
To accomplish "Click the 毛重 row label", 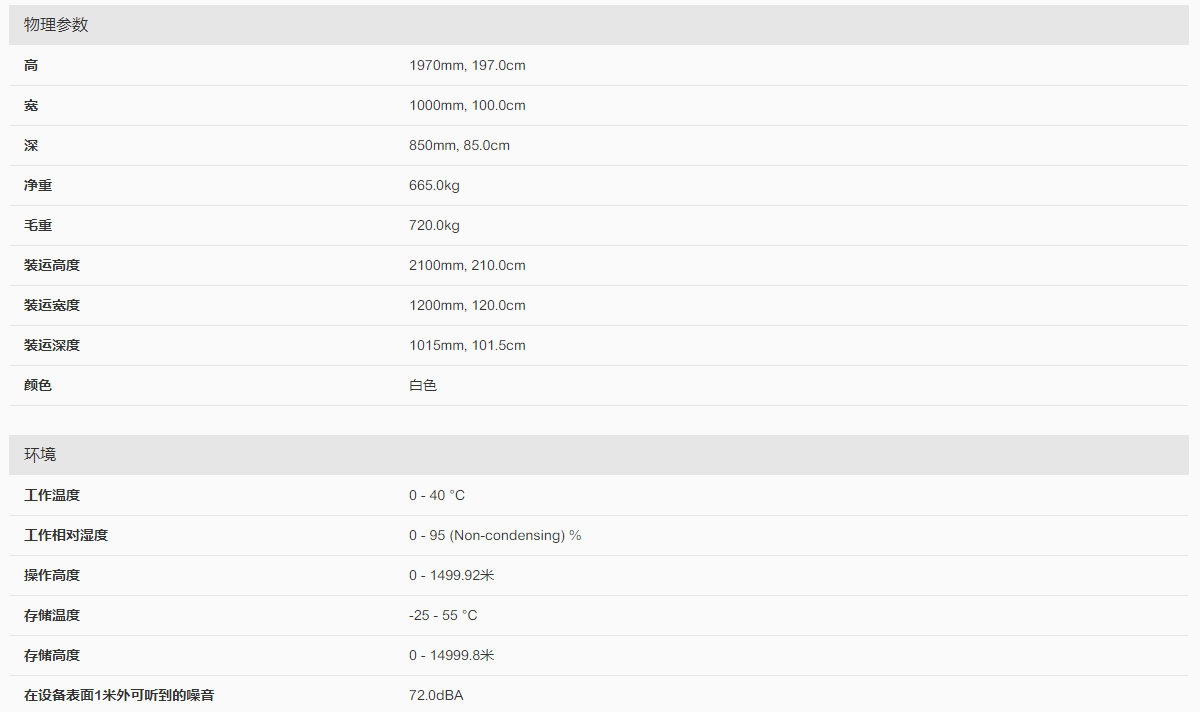I will (38, 226).
